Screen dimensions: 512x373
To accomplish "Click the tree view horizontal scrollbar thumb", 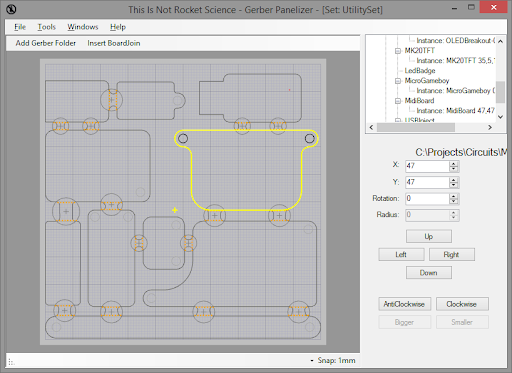I will pos(416,127).
